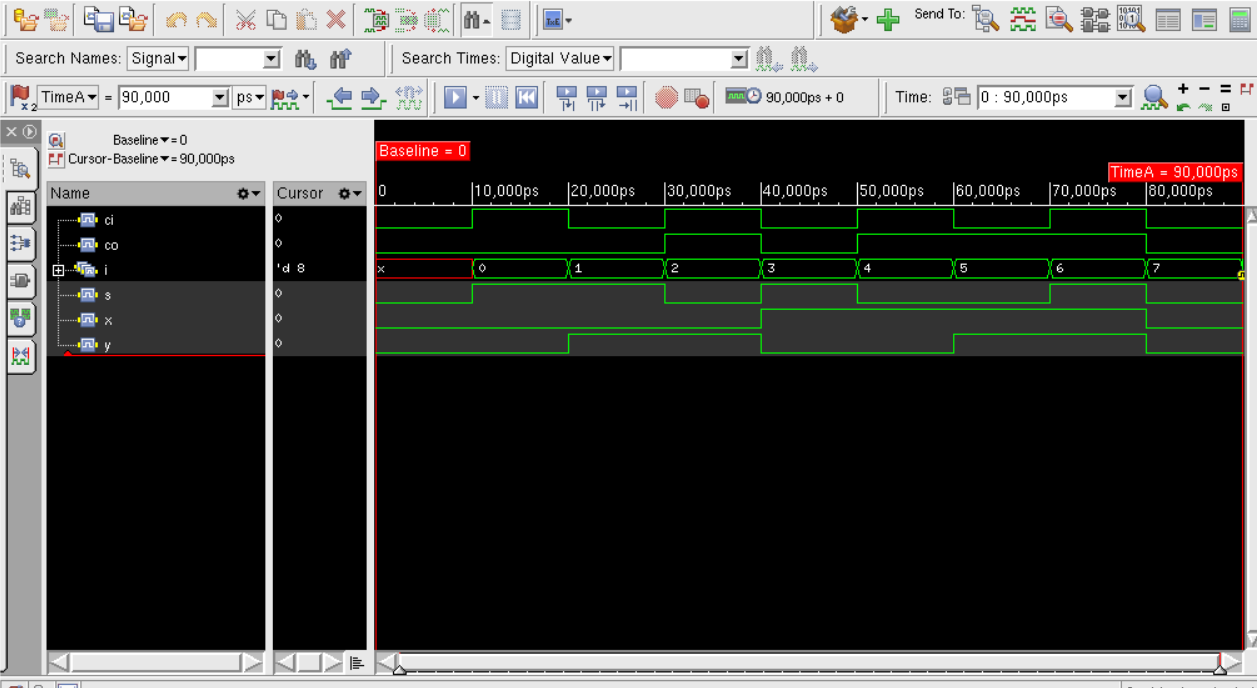
Task: Expand the signal i bus tree node
Action: click(x=58, y=270)
